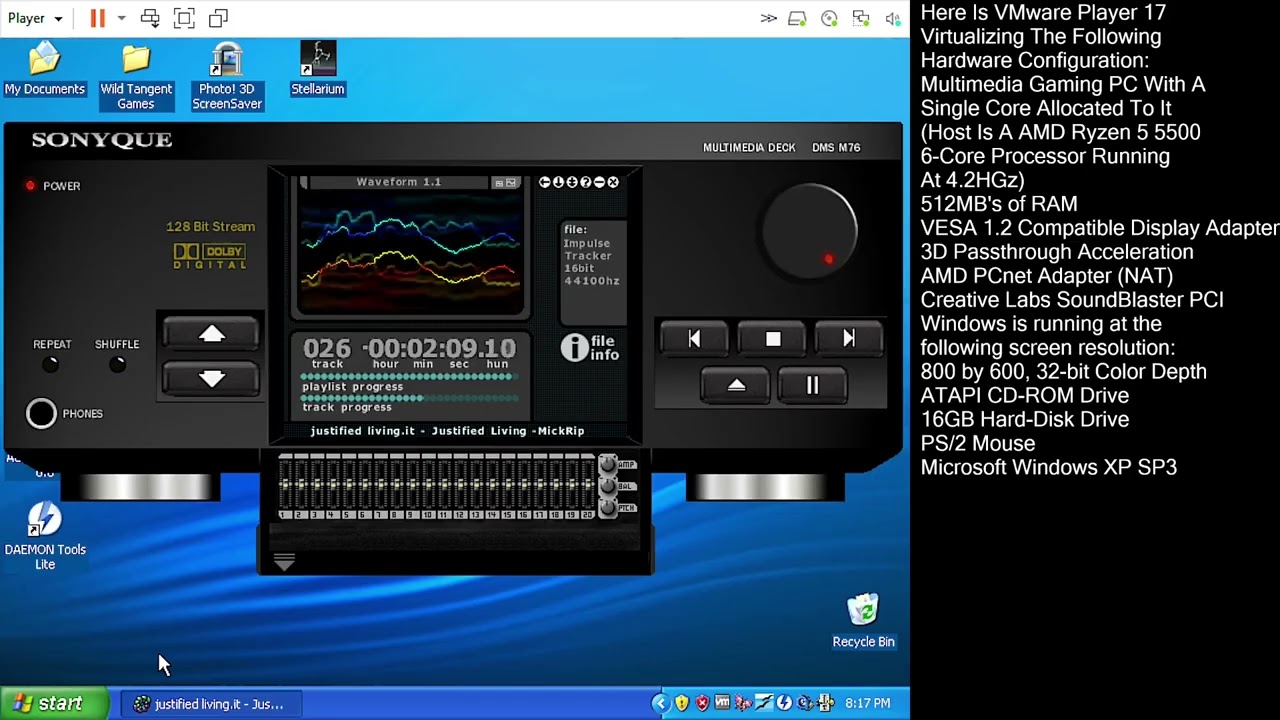Click the up arrow navigation button
This screenshot has width=1280, height=720.
[211, 335]
